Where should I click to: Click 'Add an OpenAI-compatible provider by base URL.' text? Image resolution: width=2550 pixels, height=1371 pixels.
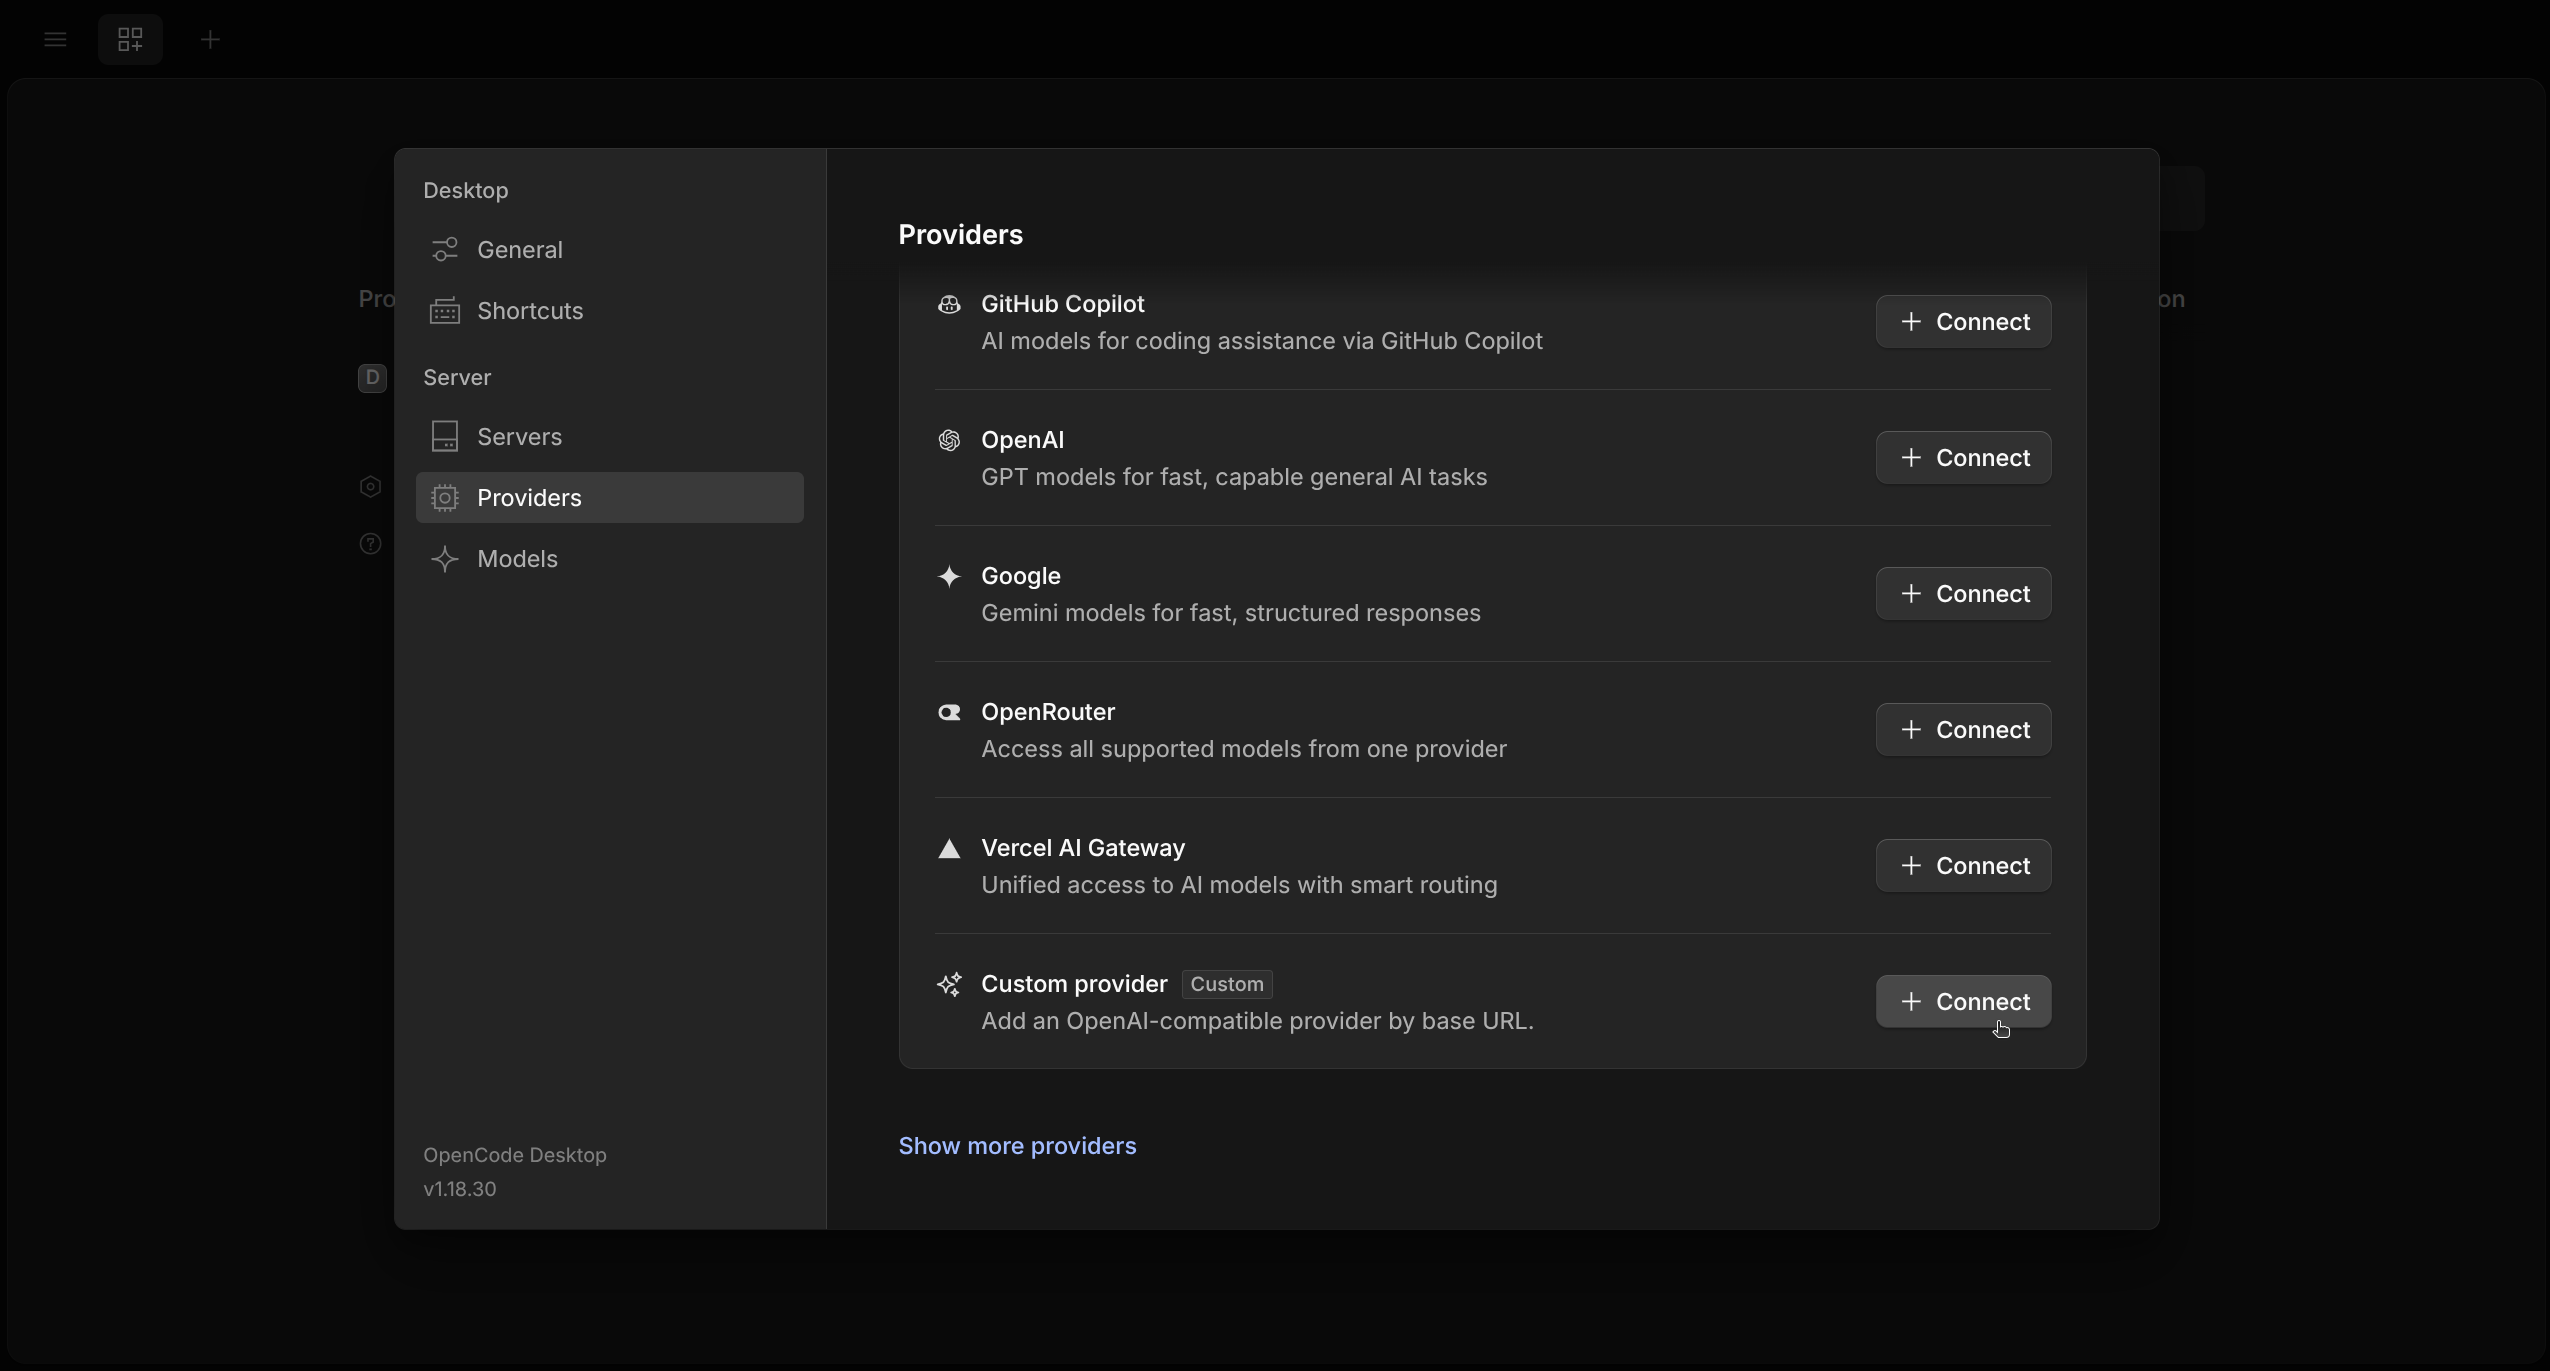click(1257, 1021)
